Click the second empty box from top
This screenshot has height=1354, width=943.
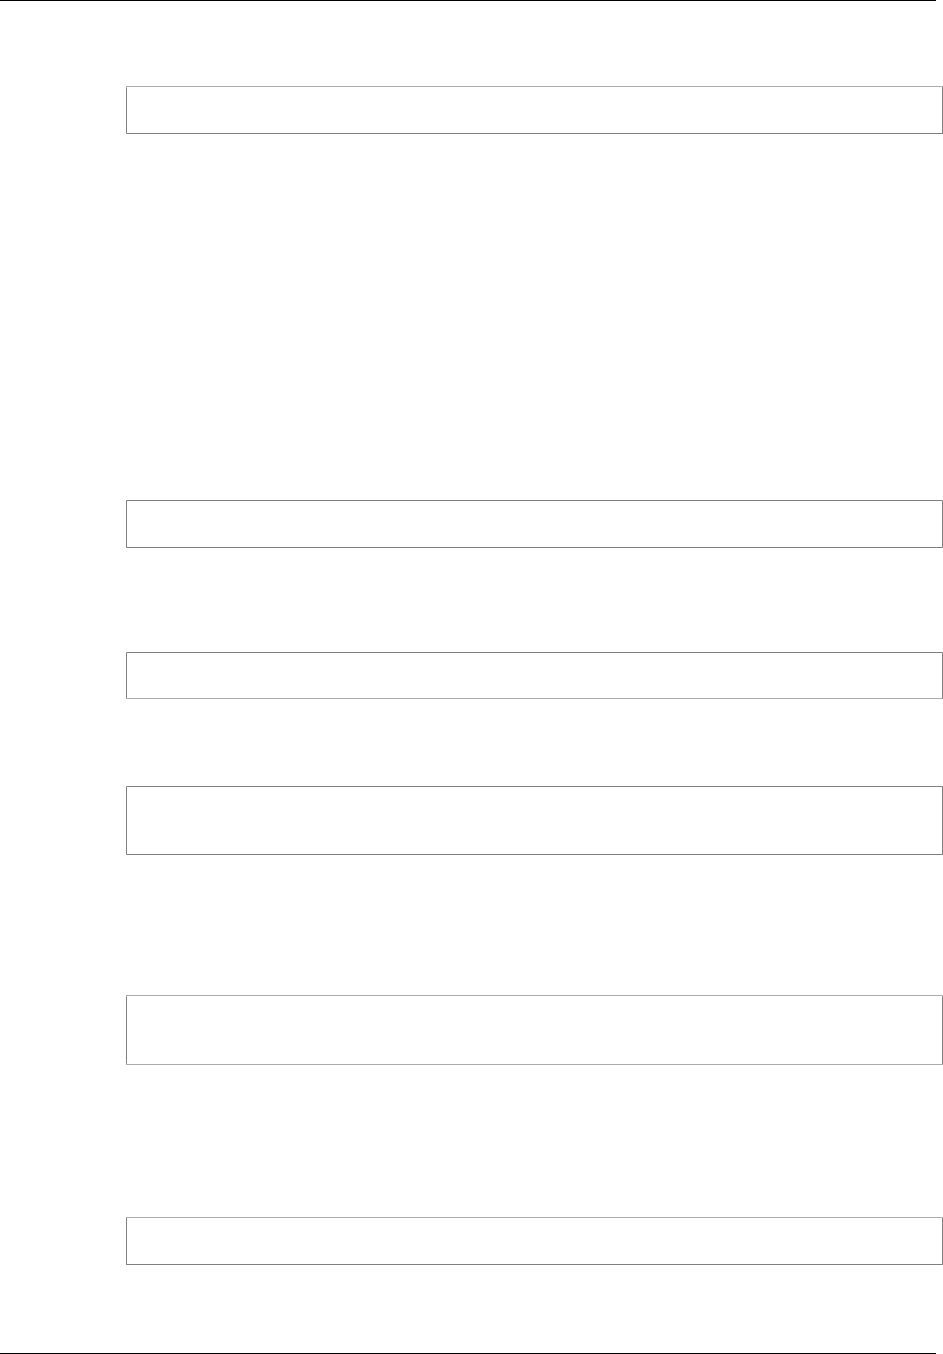pyautogui.click(x=534, y=523)
